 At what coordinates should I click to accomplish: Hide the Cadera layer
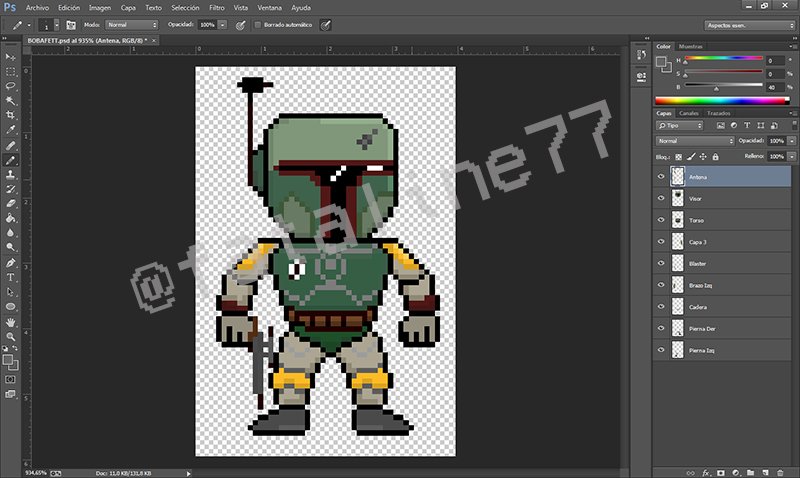(x=661, y=307)
